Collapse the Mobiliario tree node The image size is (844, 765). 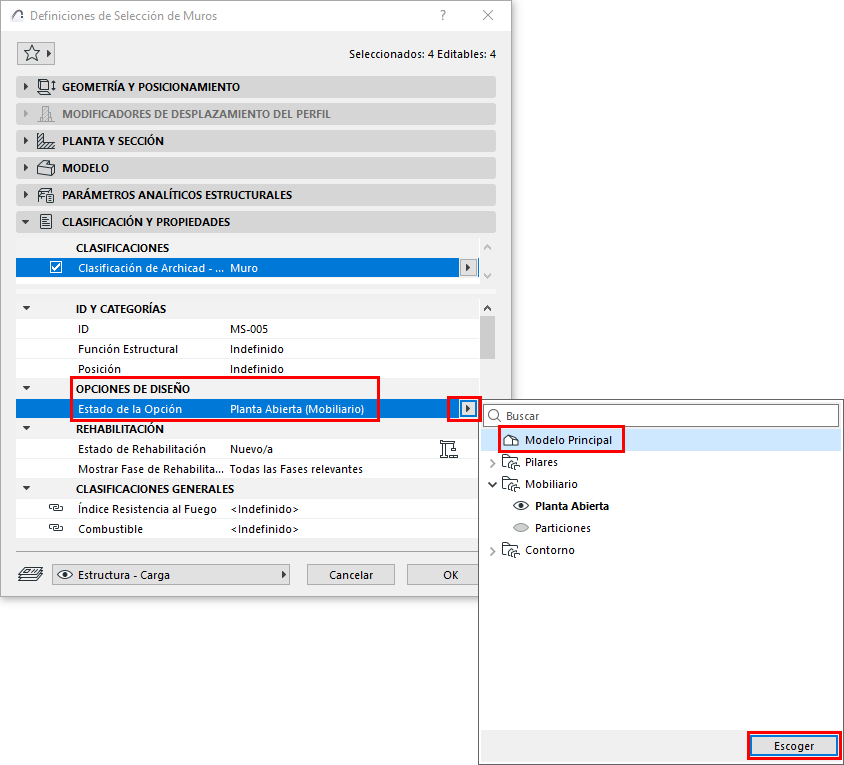[x=492, y=485]
